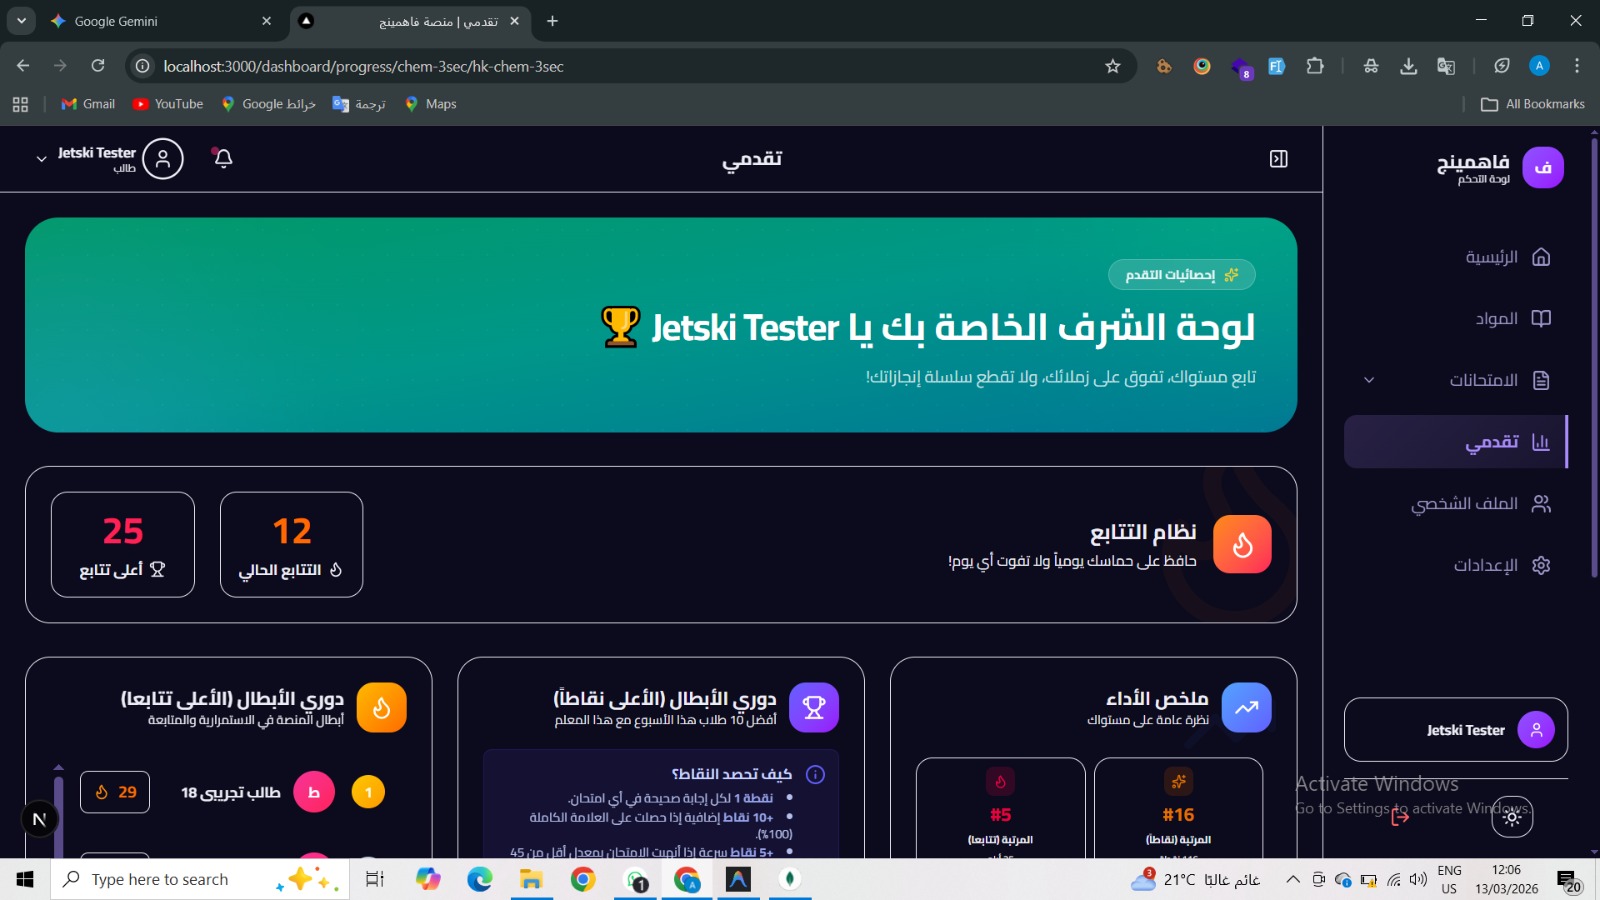Screen dimensions: 1600x900
Task: Expand the الامتحانات submenu chevron
Action: pos(1369,380)
